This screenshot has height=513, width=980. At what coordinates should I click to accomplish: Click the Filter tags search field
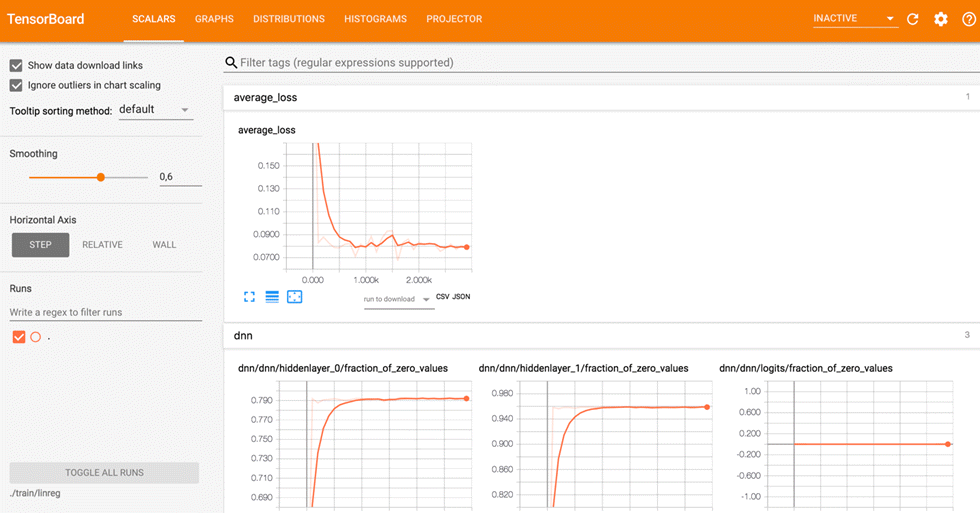(600, 62)
